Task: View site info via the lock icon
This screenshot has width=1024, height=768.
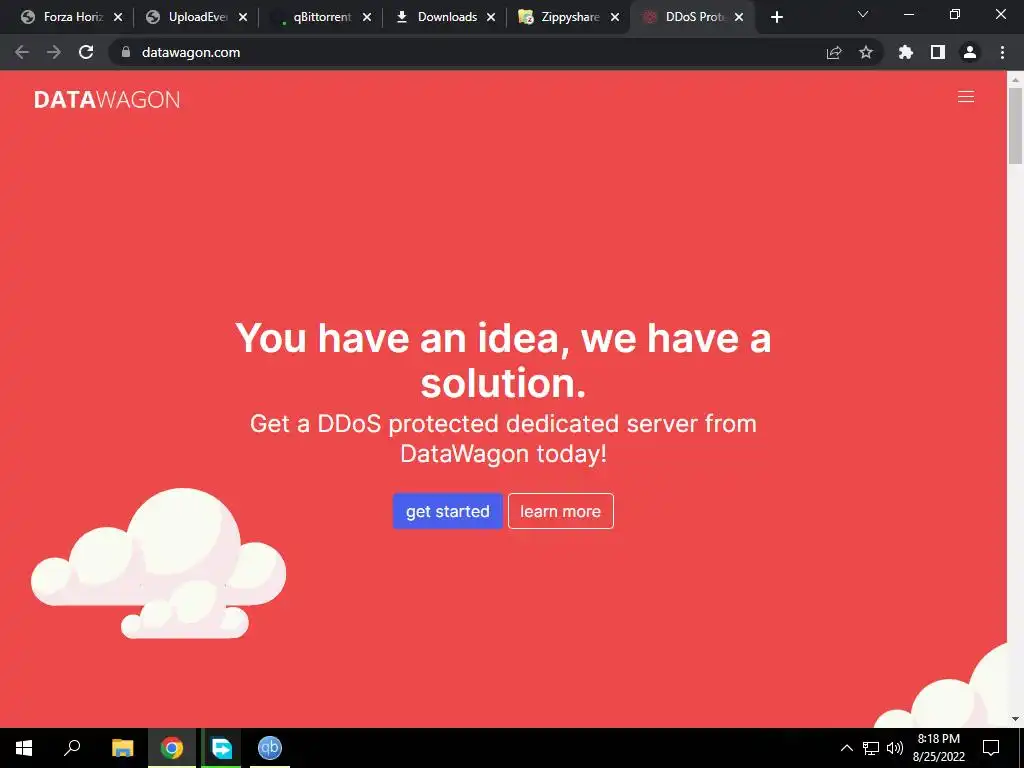Action: point(126,52)
